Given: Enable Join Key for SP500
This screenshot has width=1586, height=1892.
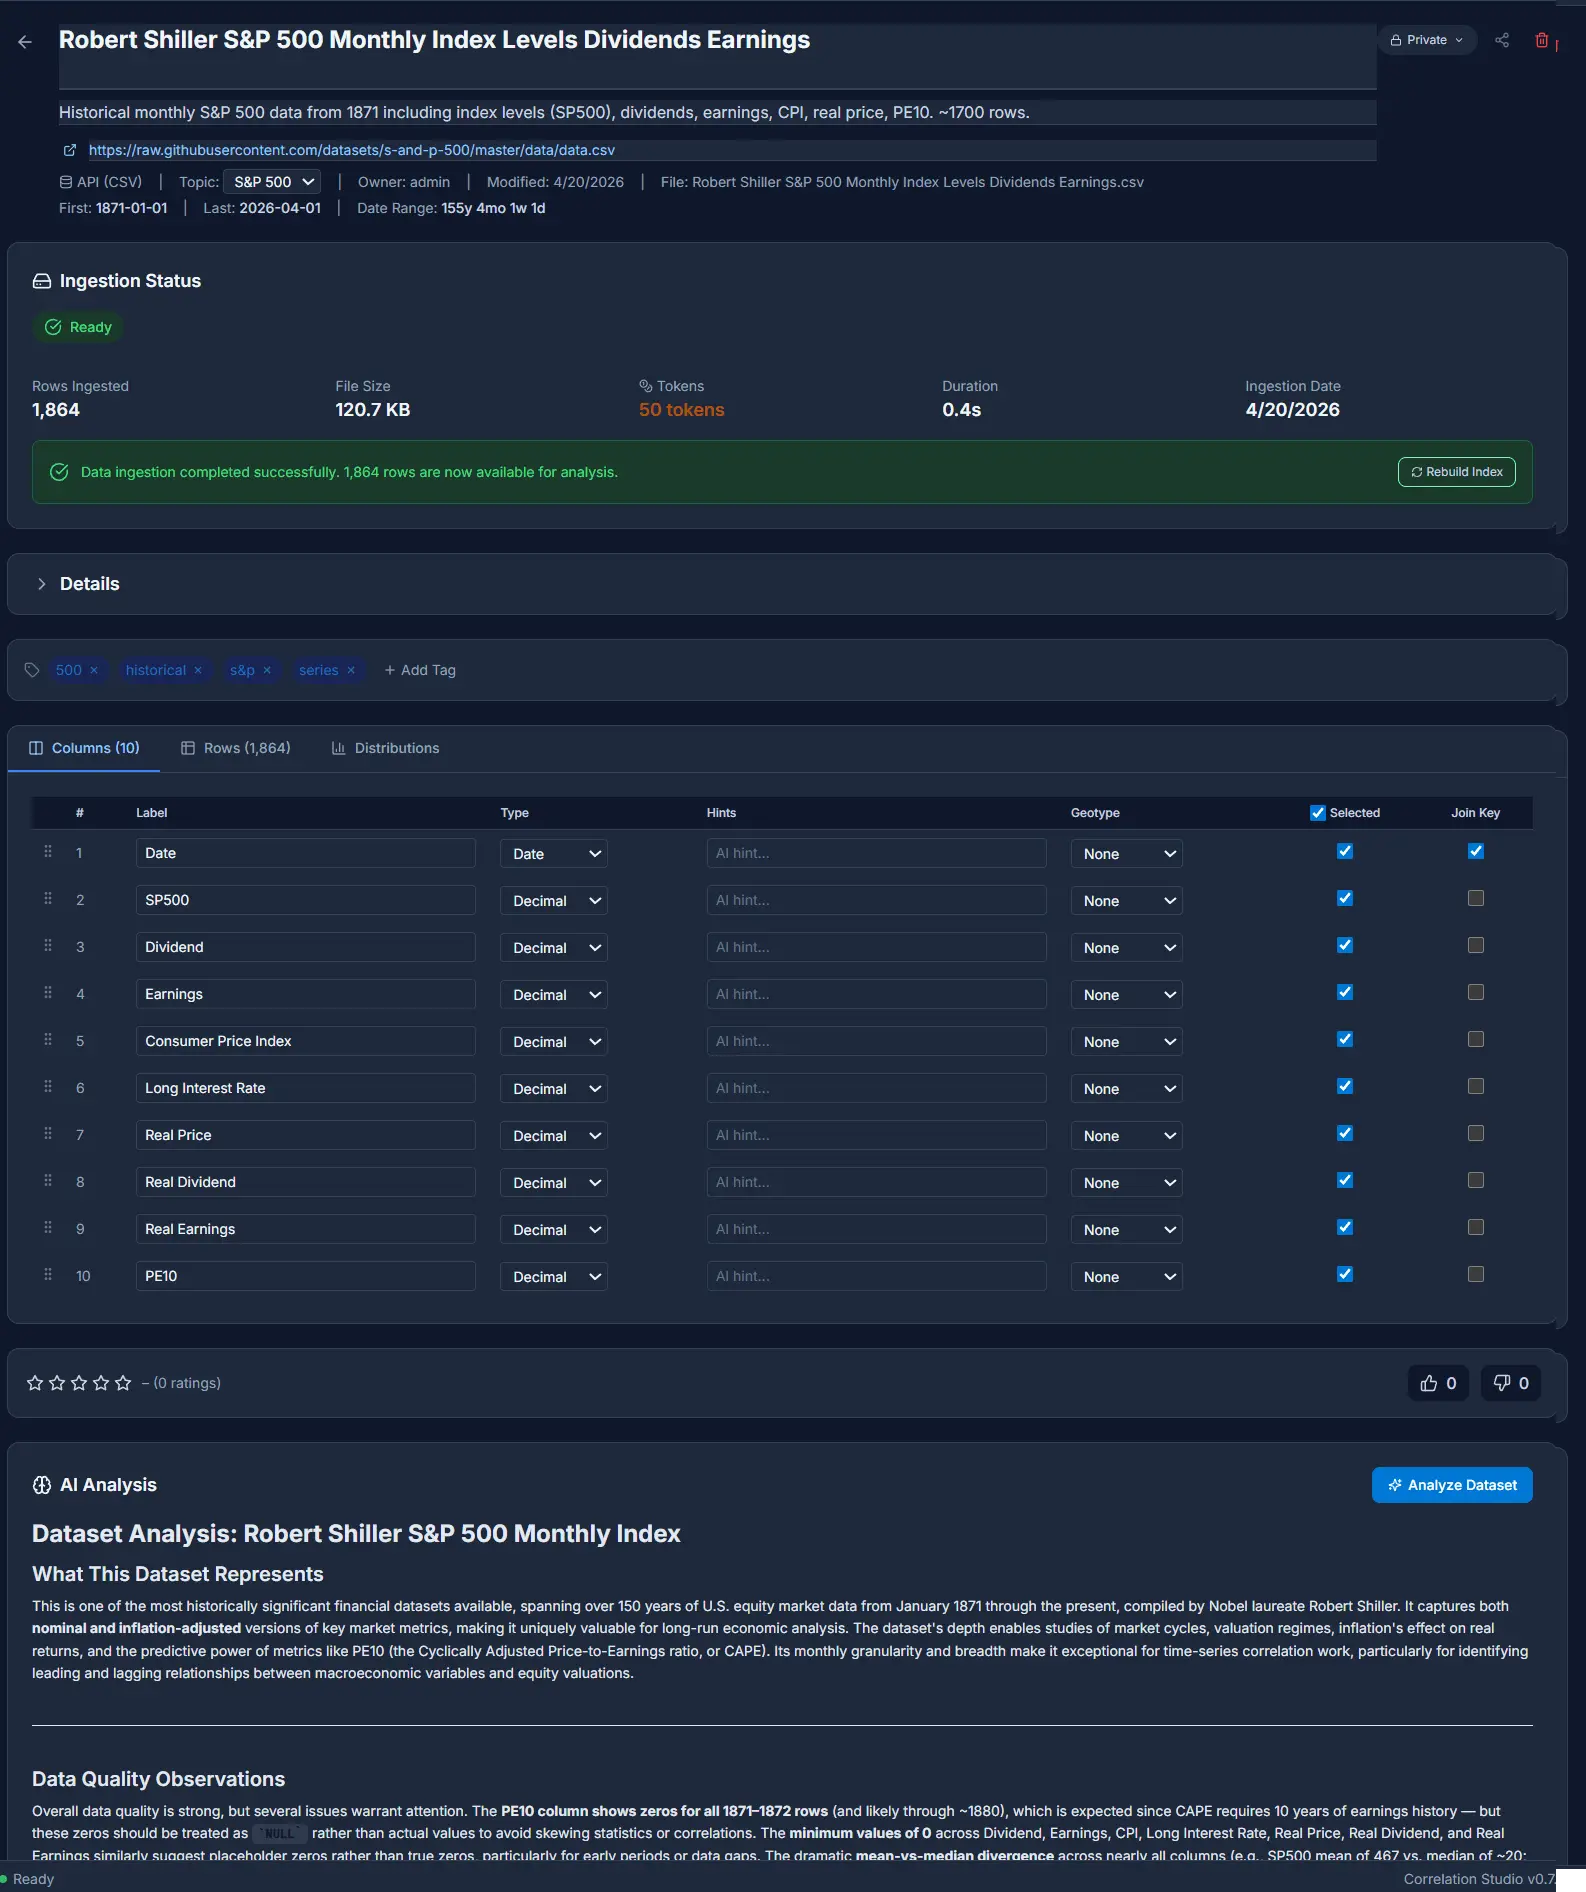Looking at the screenshot, I should pos(1476,898).
